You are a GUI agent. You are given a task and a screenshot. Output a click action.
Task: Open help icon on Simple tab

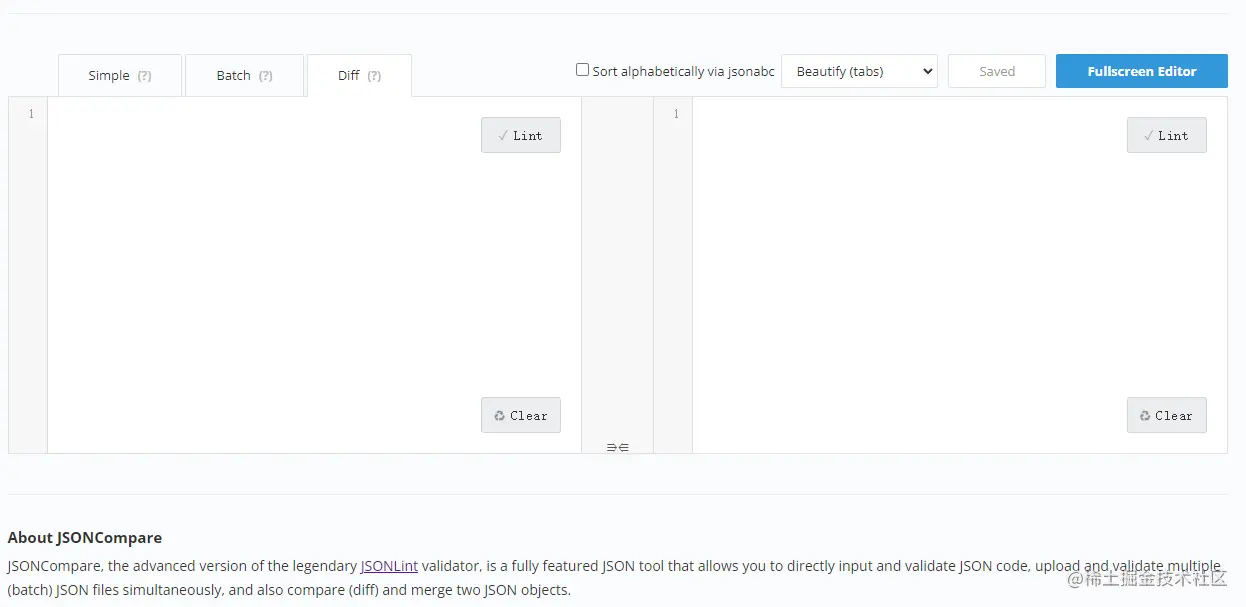(x=145, y=76)
